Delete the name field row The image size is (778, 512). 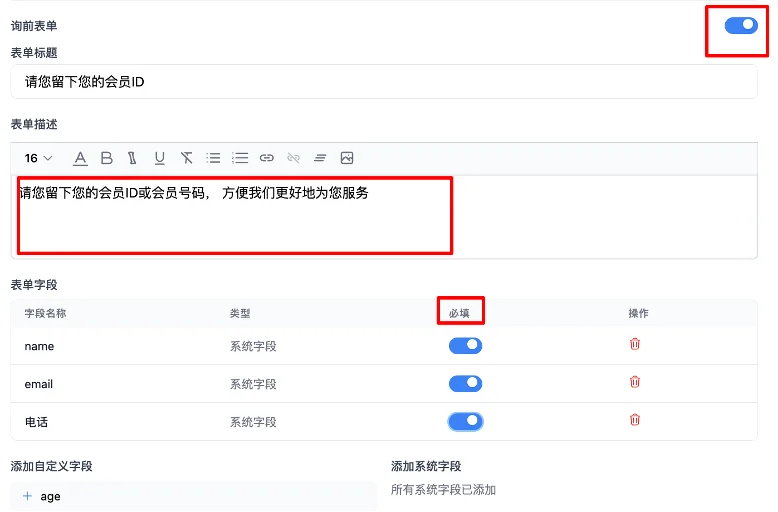pyautogui.click(x=634, y=344)
